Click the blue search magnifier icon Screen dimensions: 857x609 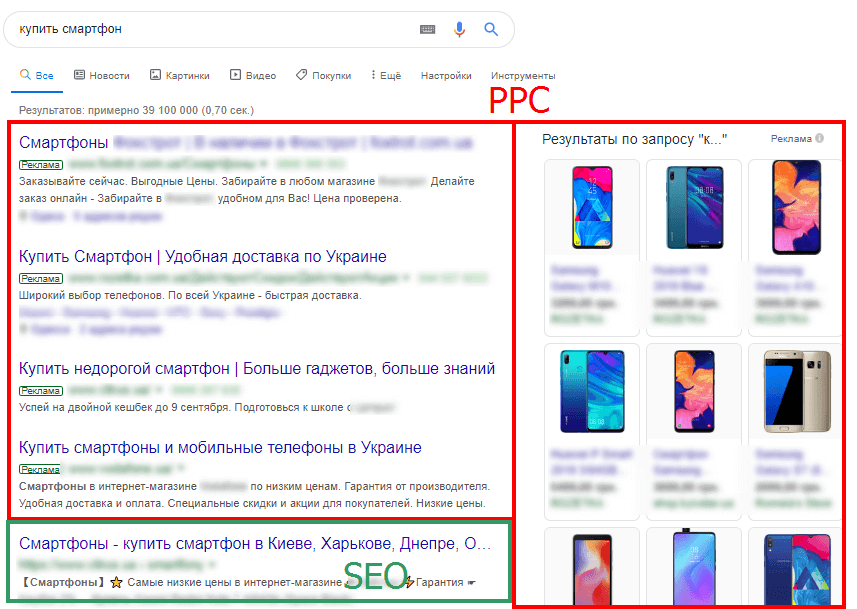[x=491, y=30]
